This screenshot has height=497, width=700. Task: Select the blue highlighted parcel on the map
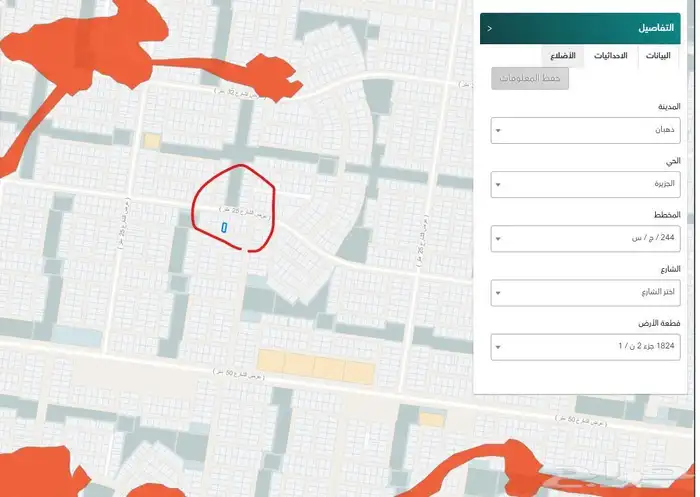(x=225, y=227)
